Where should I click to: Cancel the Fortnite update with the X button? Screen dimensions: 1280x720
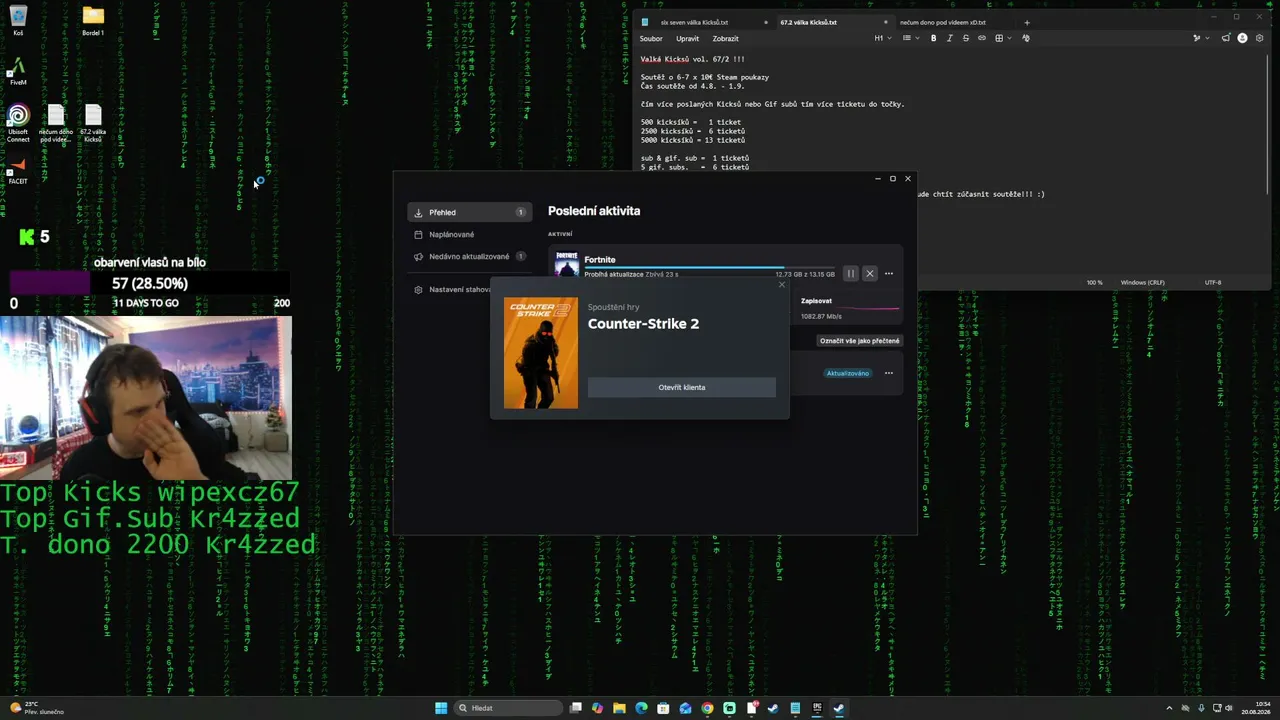pyautogui.click(x=869, y=273)
